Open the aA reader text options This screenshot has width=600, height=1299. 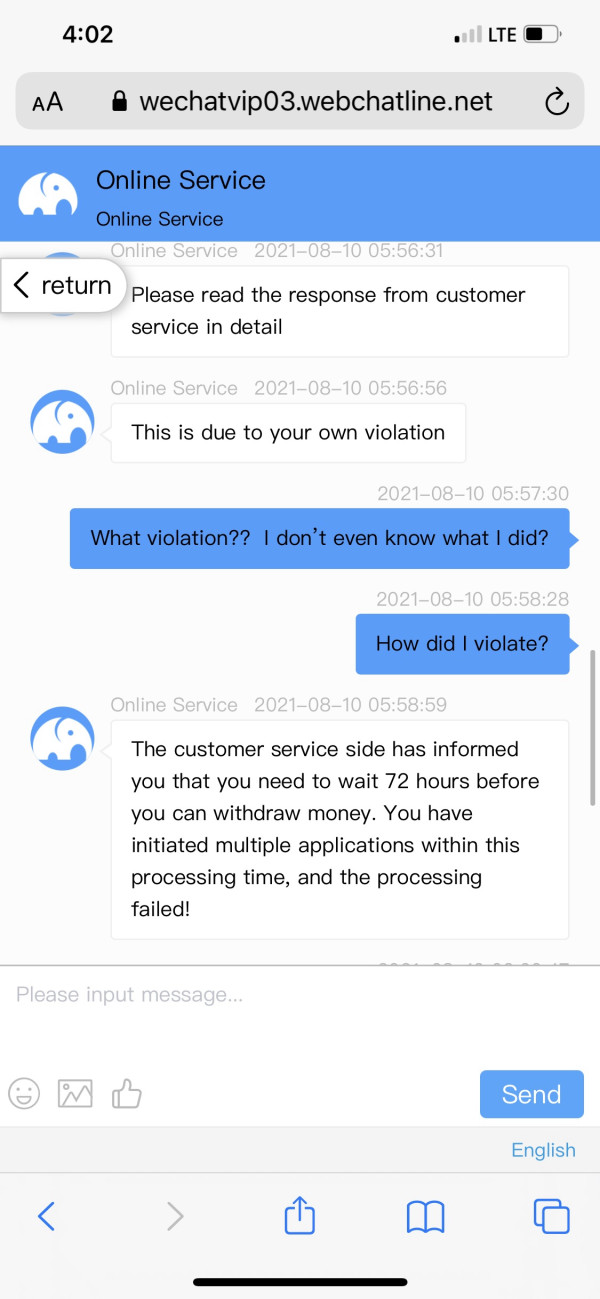(x=47, y=102)
